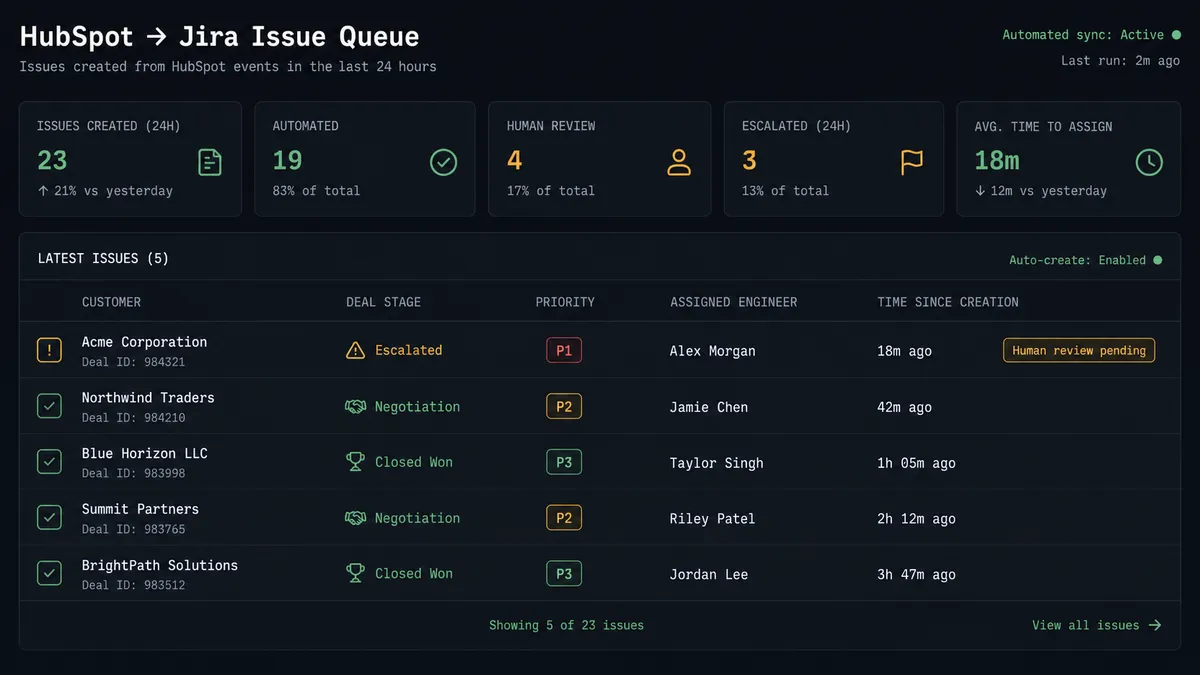Click the green dot beside Auto-create: Enabled
Viewport: 1200px width, 675px height.
(x=1158, y=260)
